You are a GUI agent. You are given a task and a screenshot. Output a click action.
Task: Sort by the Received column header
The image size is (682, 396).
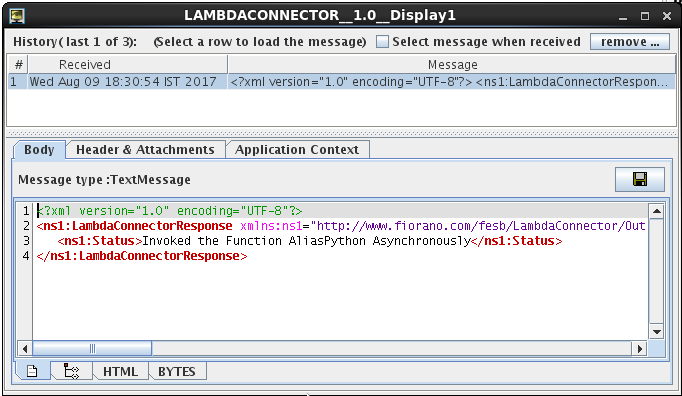pos(128,65)
